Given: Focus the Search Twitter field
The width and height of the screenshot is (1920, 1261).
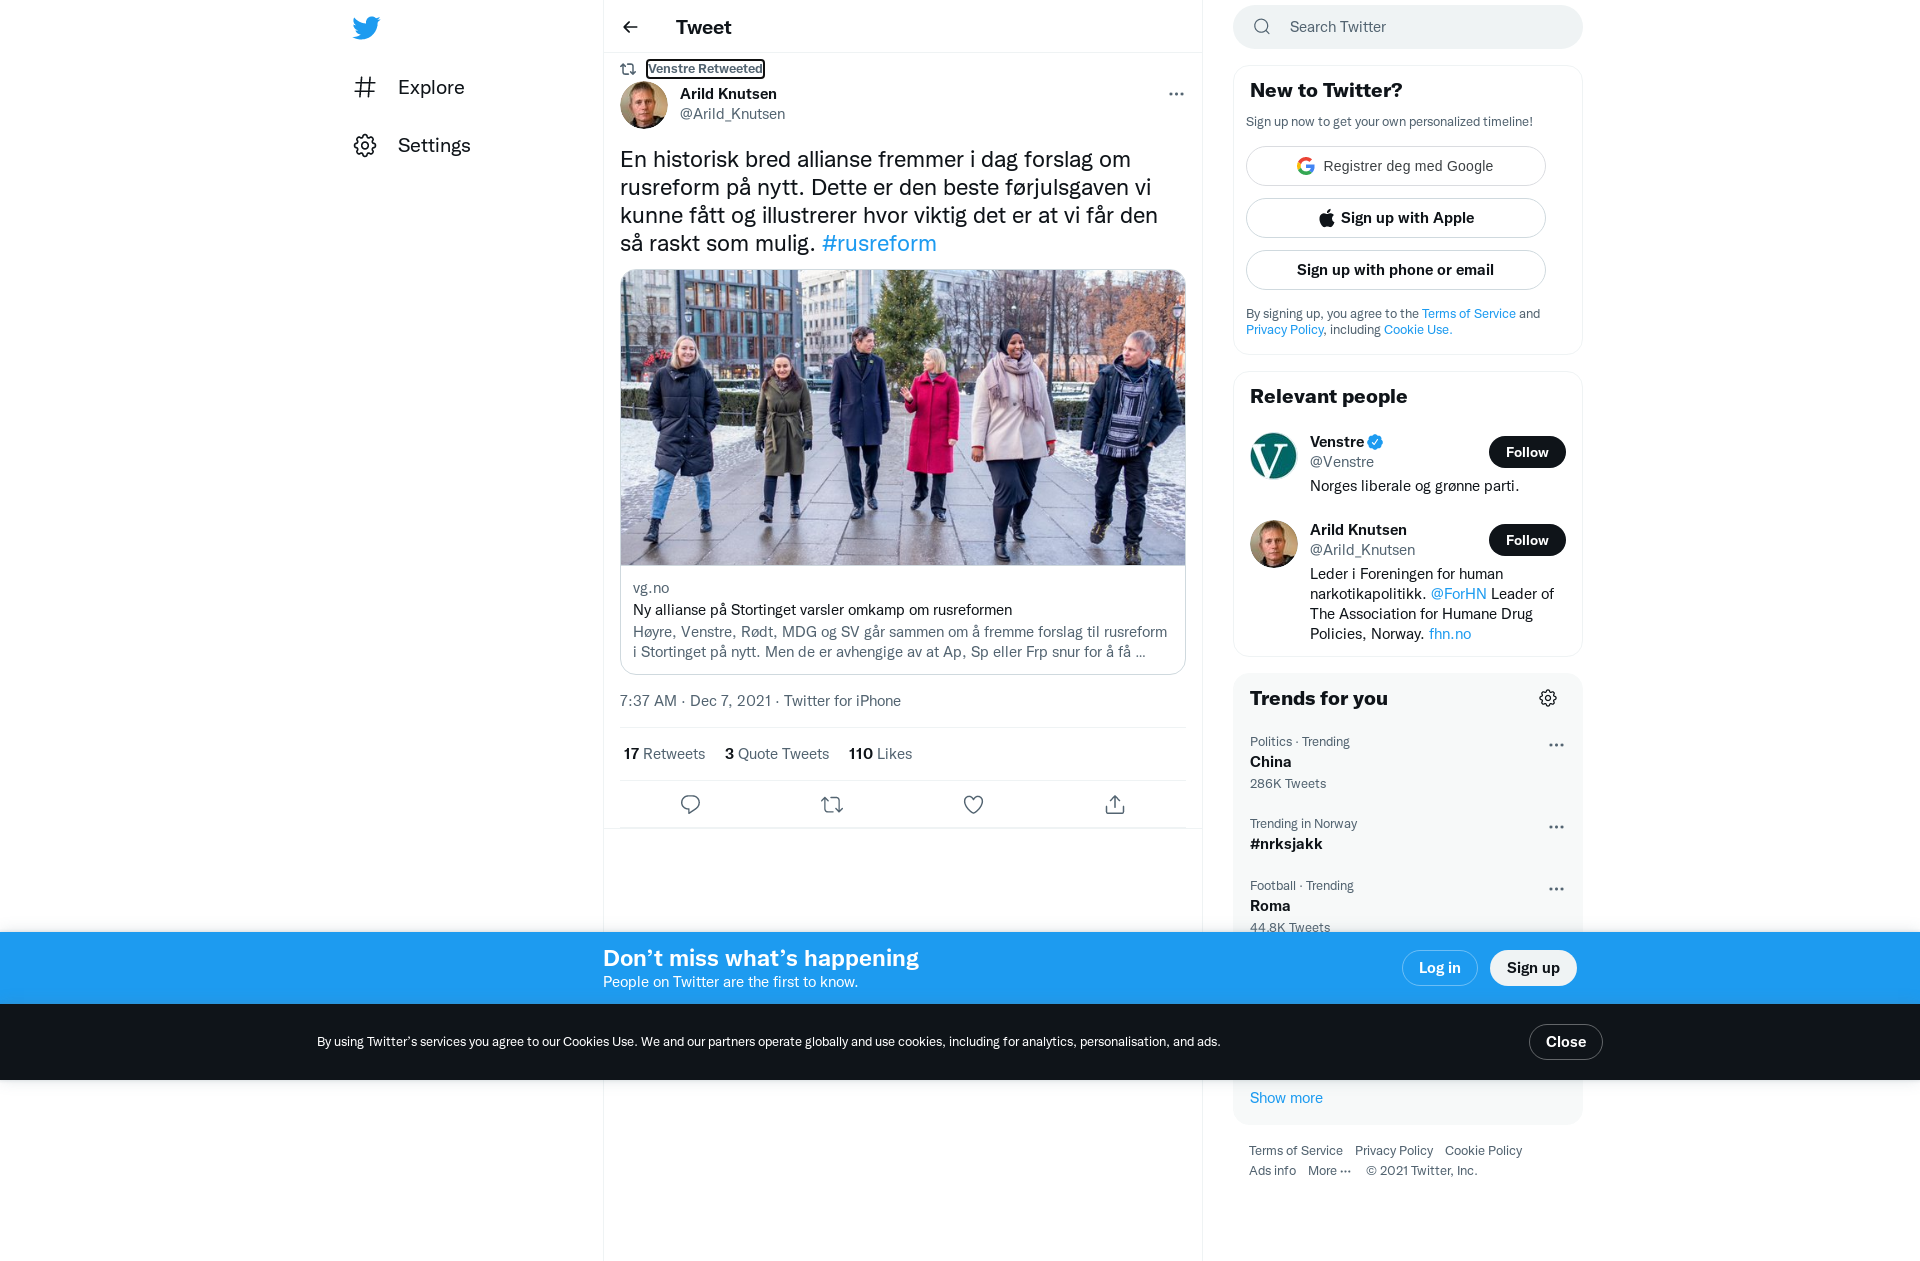Looking at the screenshot, I should pyautogui.click(x=1408, y=27).
